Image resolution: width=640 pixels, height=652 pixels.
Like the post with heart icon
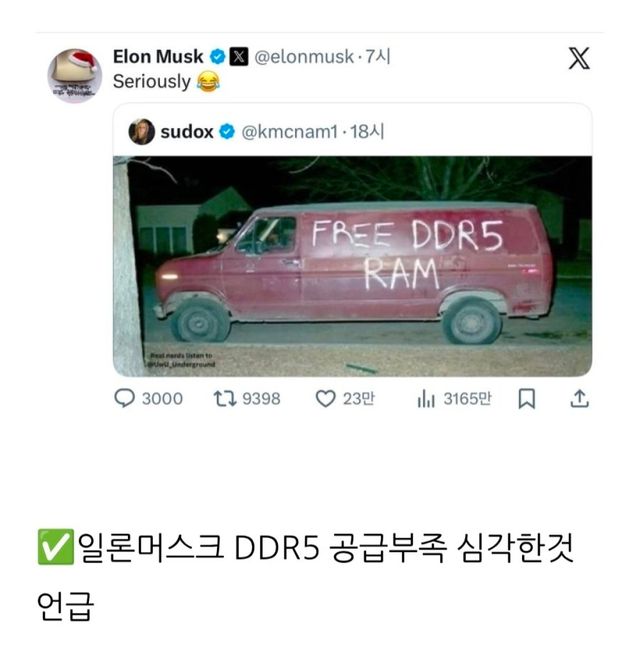coord(325,398)
